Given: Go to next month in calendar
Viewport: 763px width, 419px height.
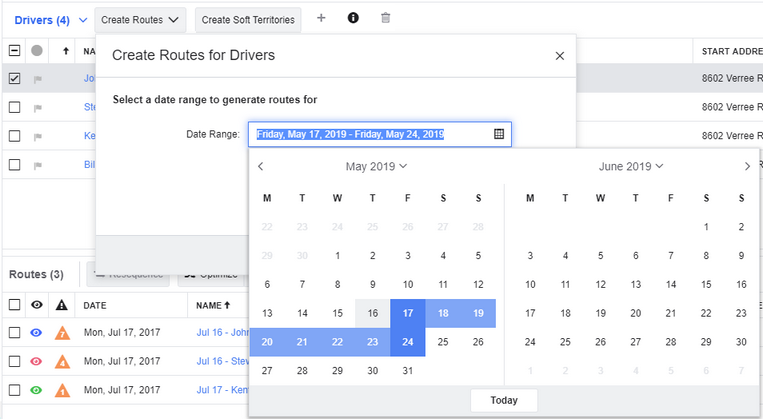Looking at the screenshot, I should click(x=747, y=166).
